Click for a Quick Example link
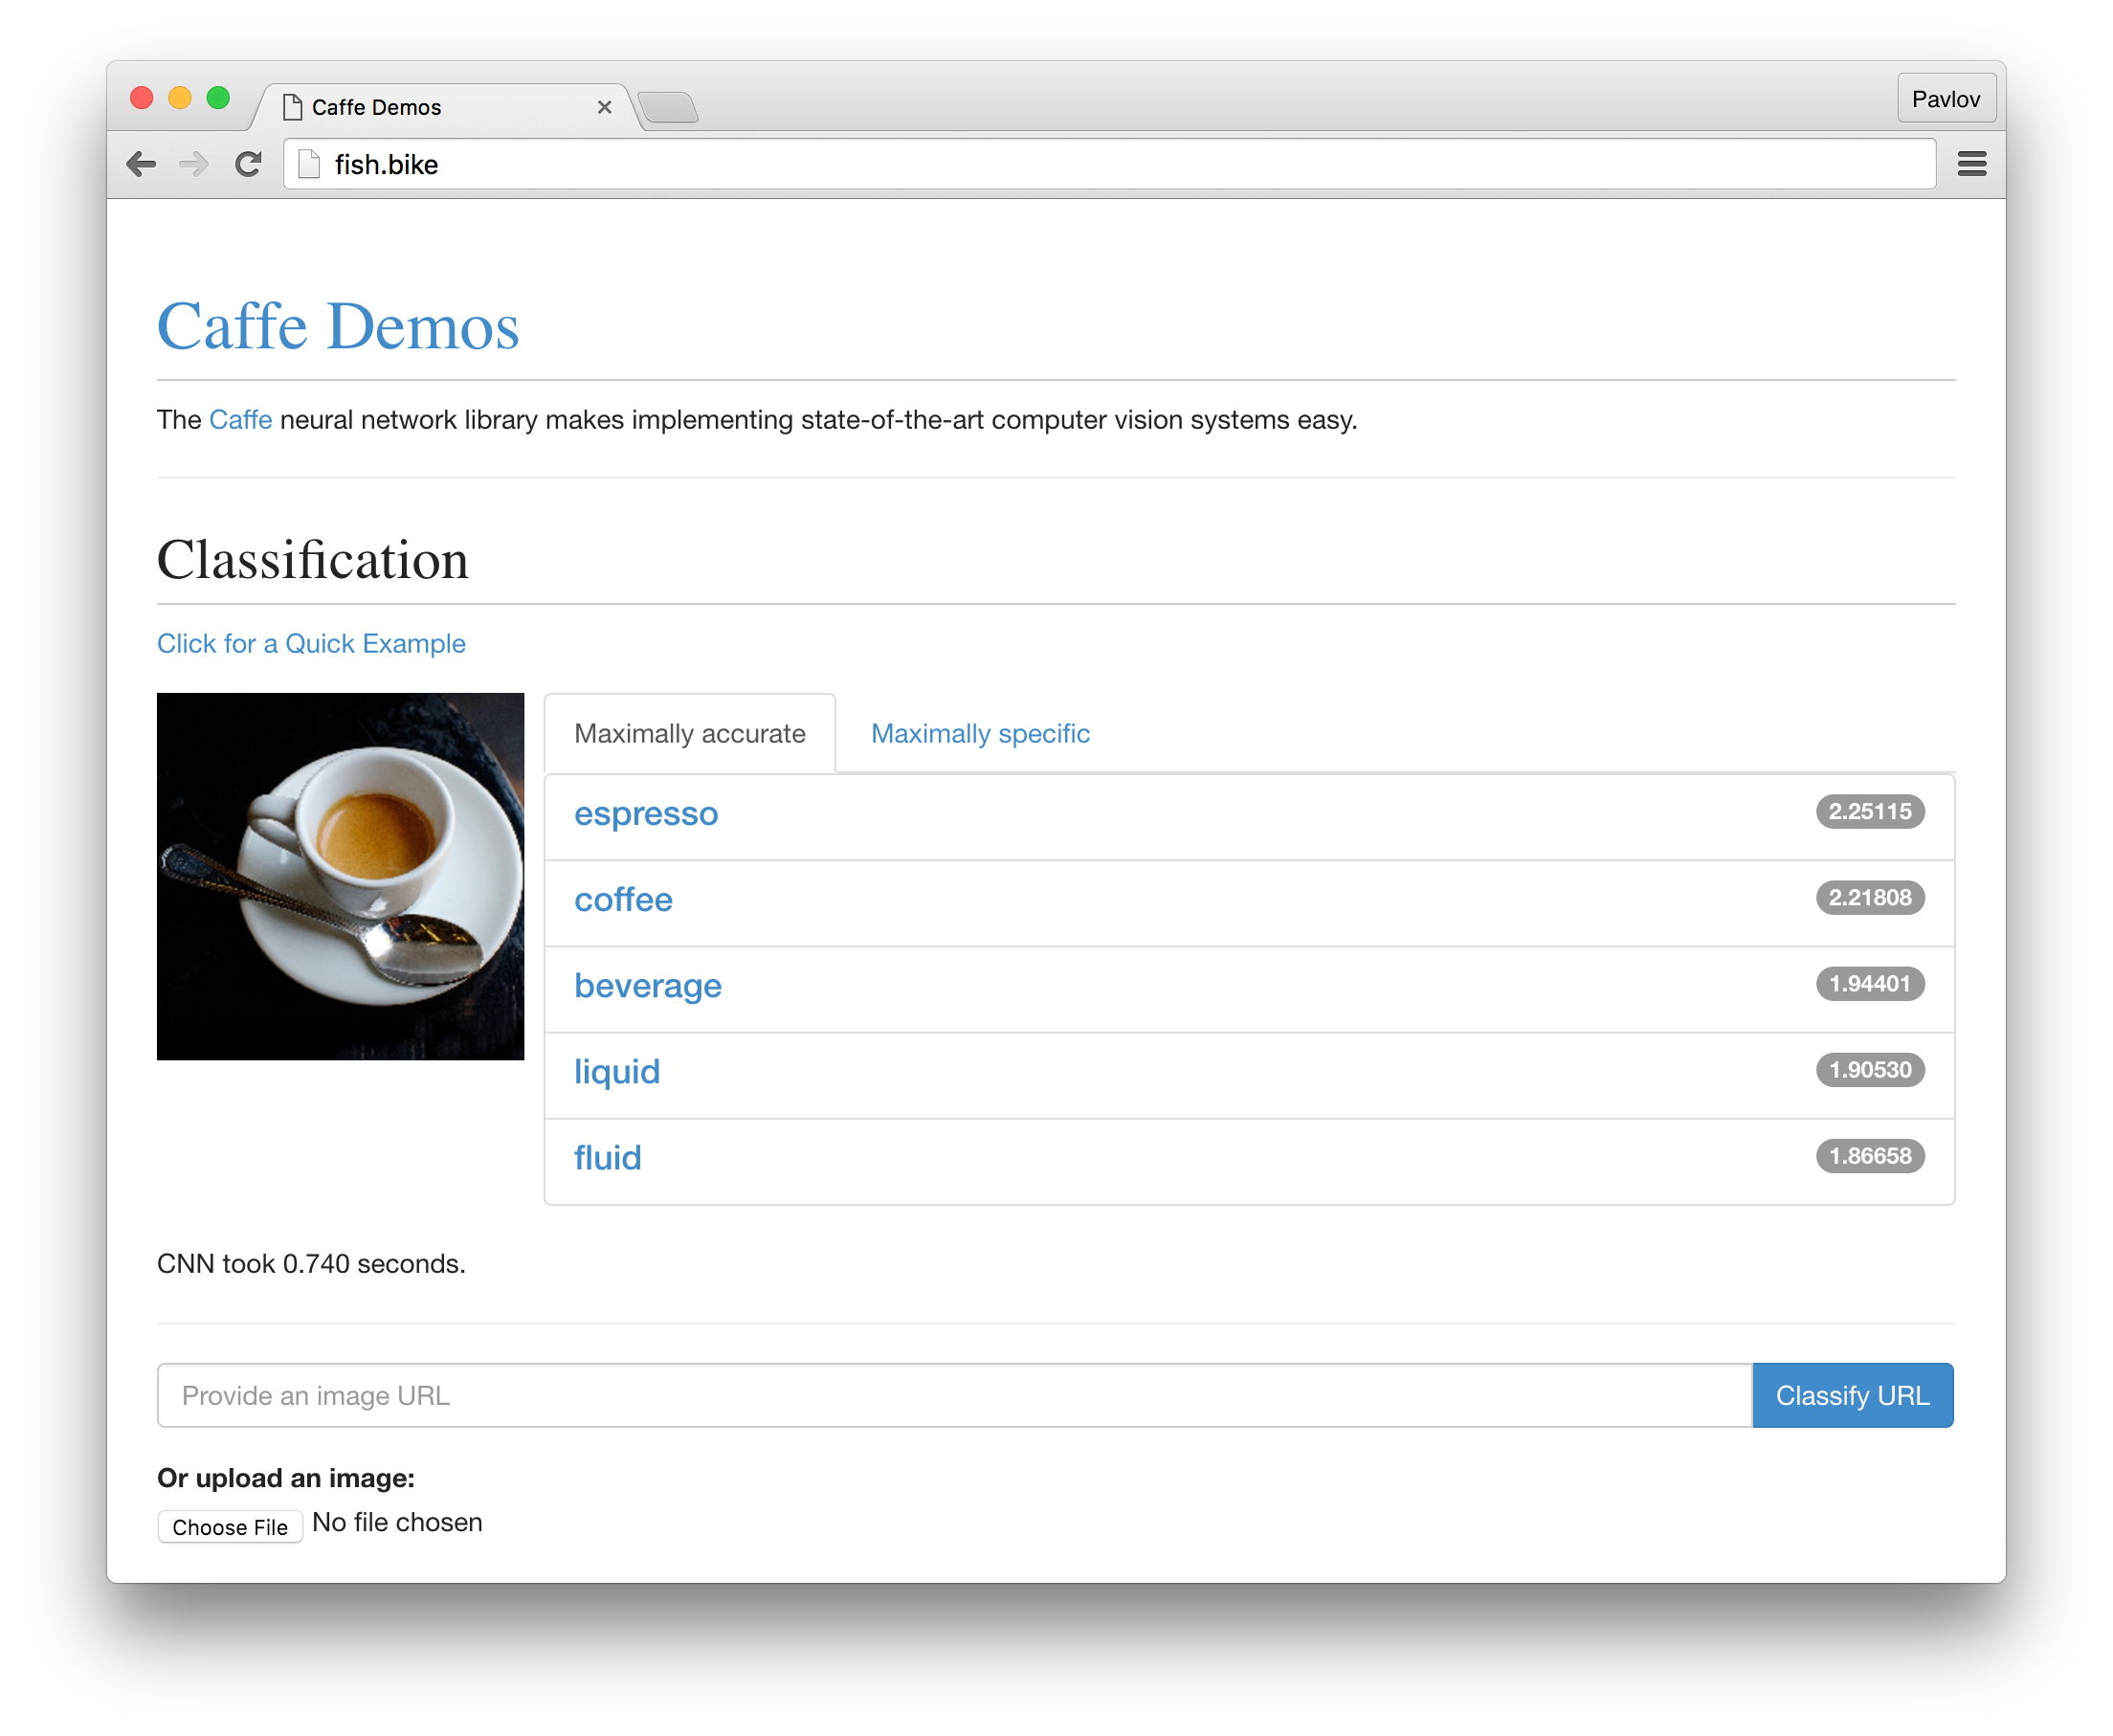 click(311, 644)
